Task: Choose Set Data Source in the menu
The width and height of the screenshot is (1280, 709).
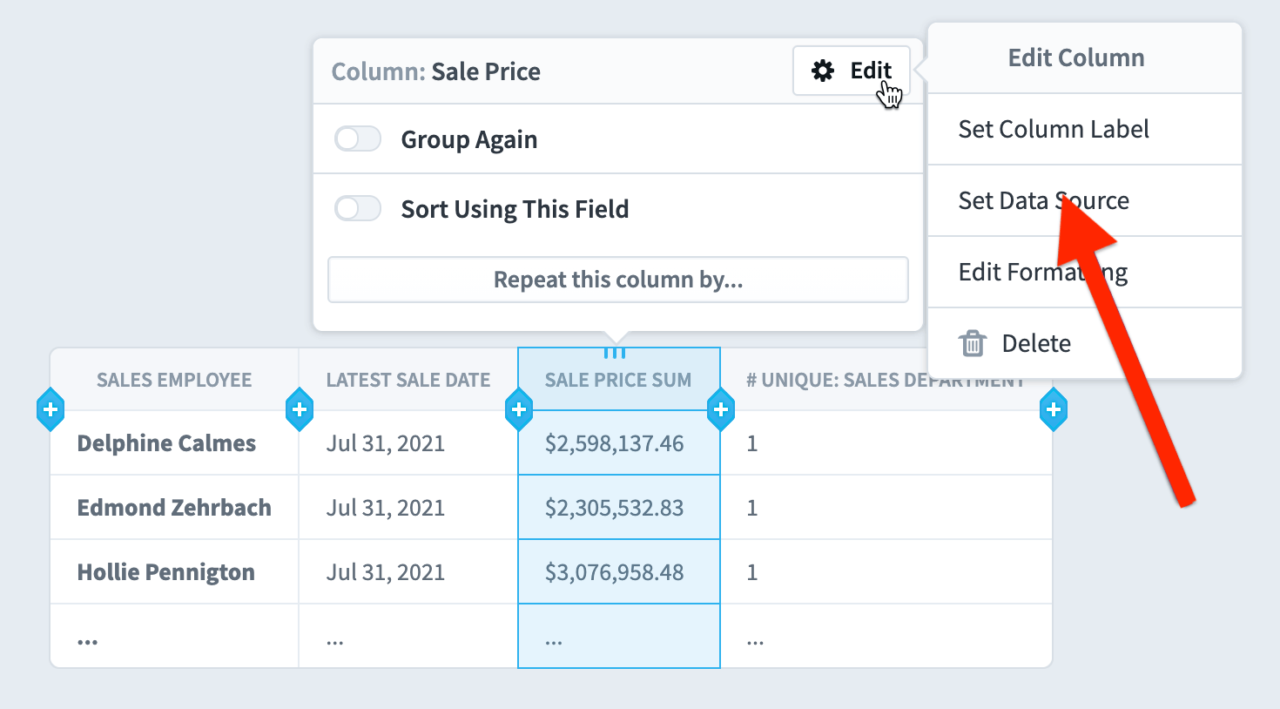Action: (1043, 200)
